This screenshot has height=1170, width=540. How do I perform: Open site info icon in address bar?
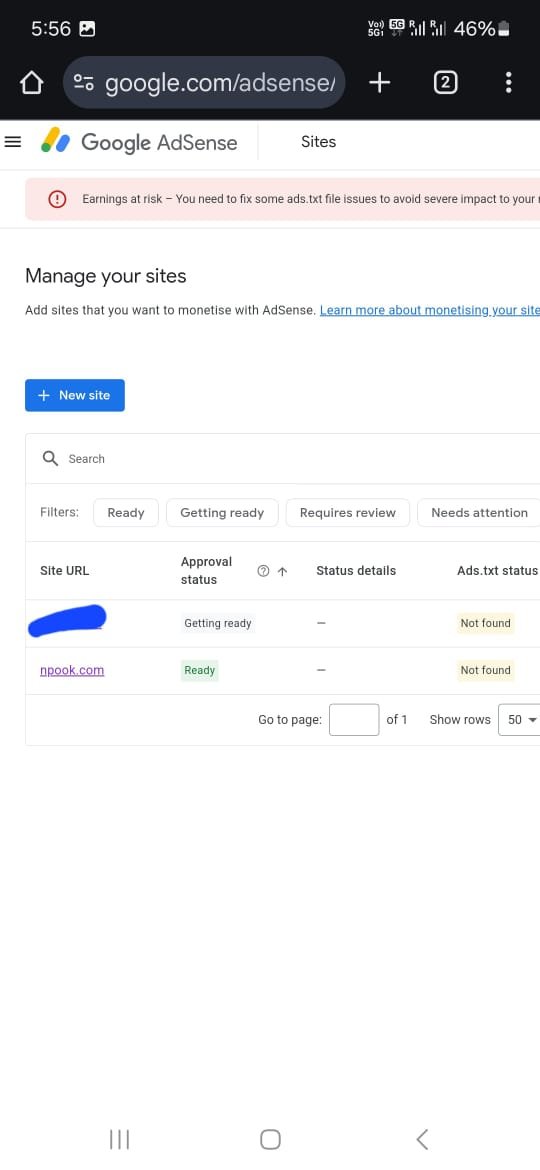click(x=84, y=83)
